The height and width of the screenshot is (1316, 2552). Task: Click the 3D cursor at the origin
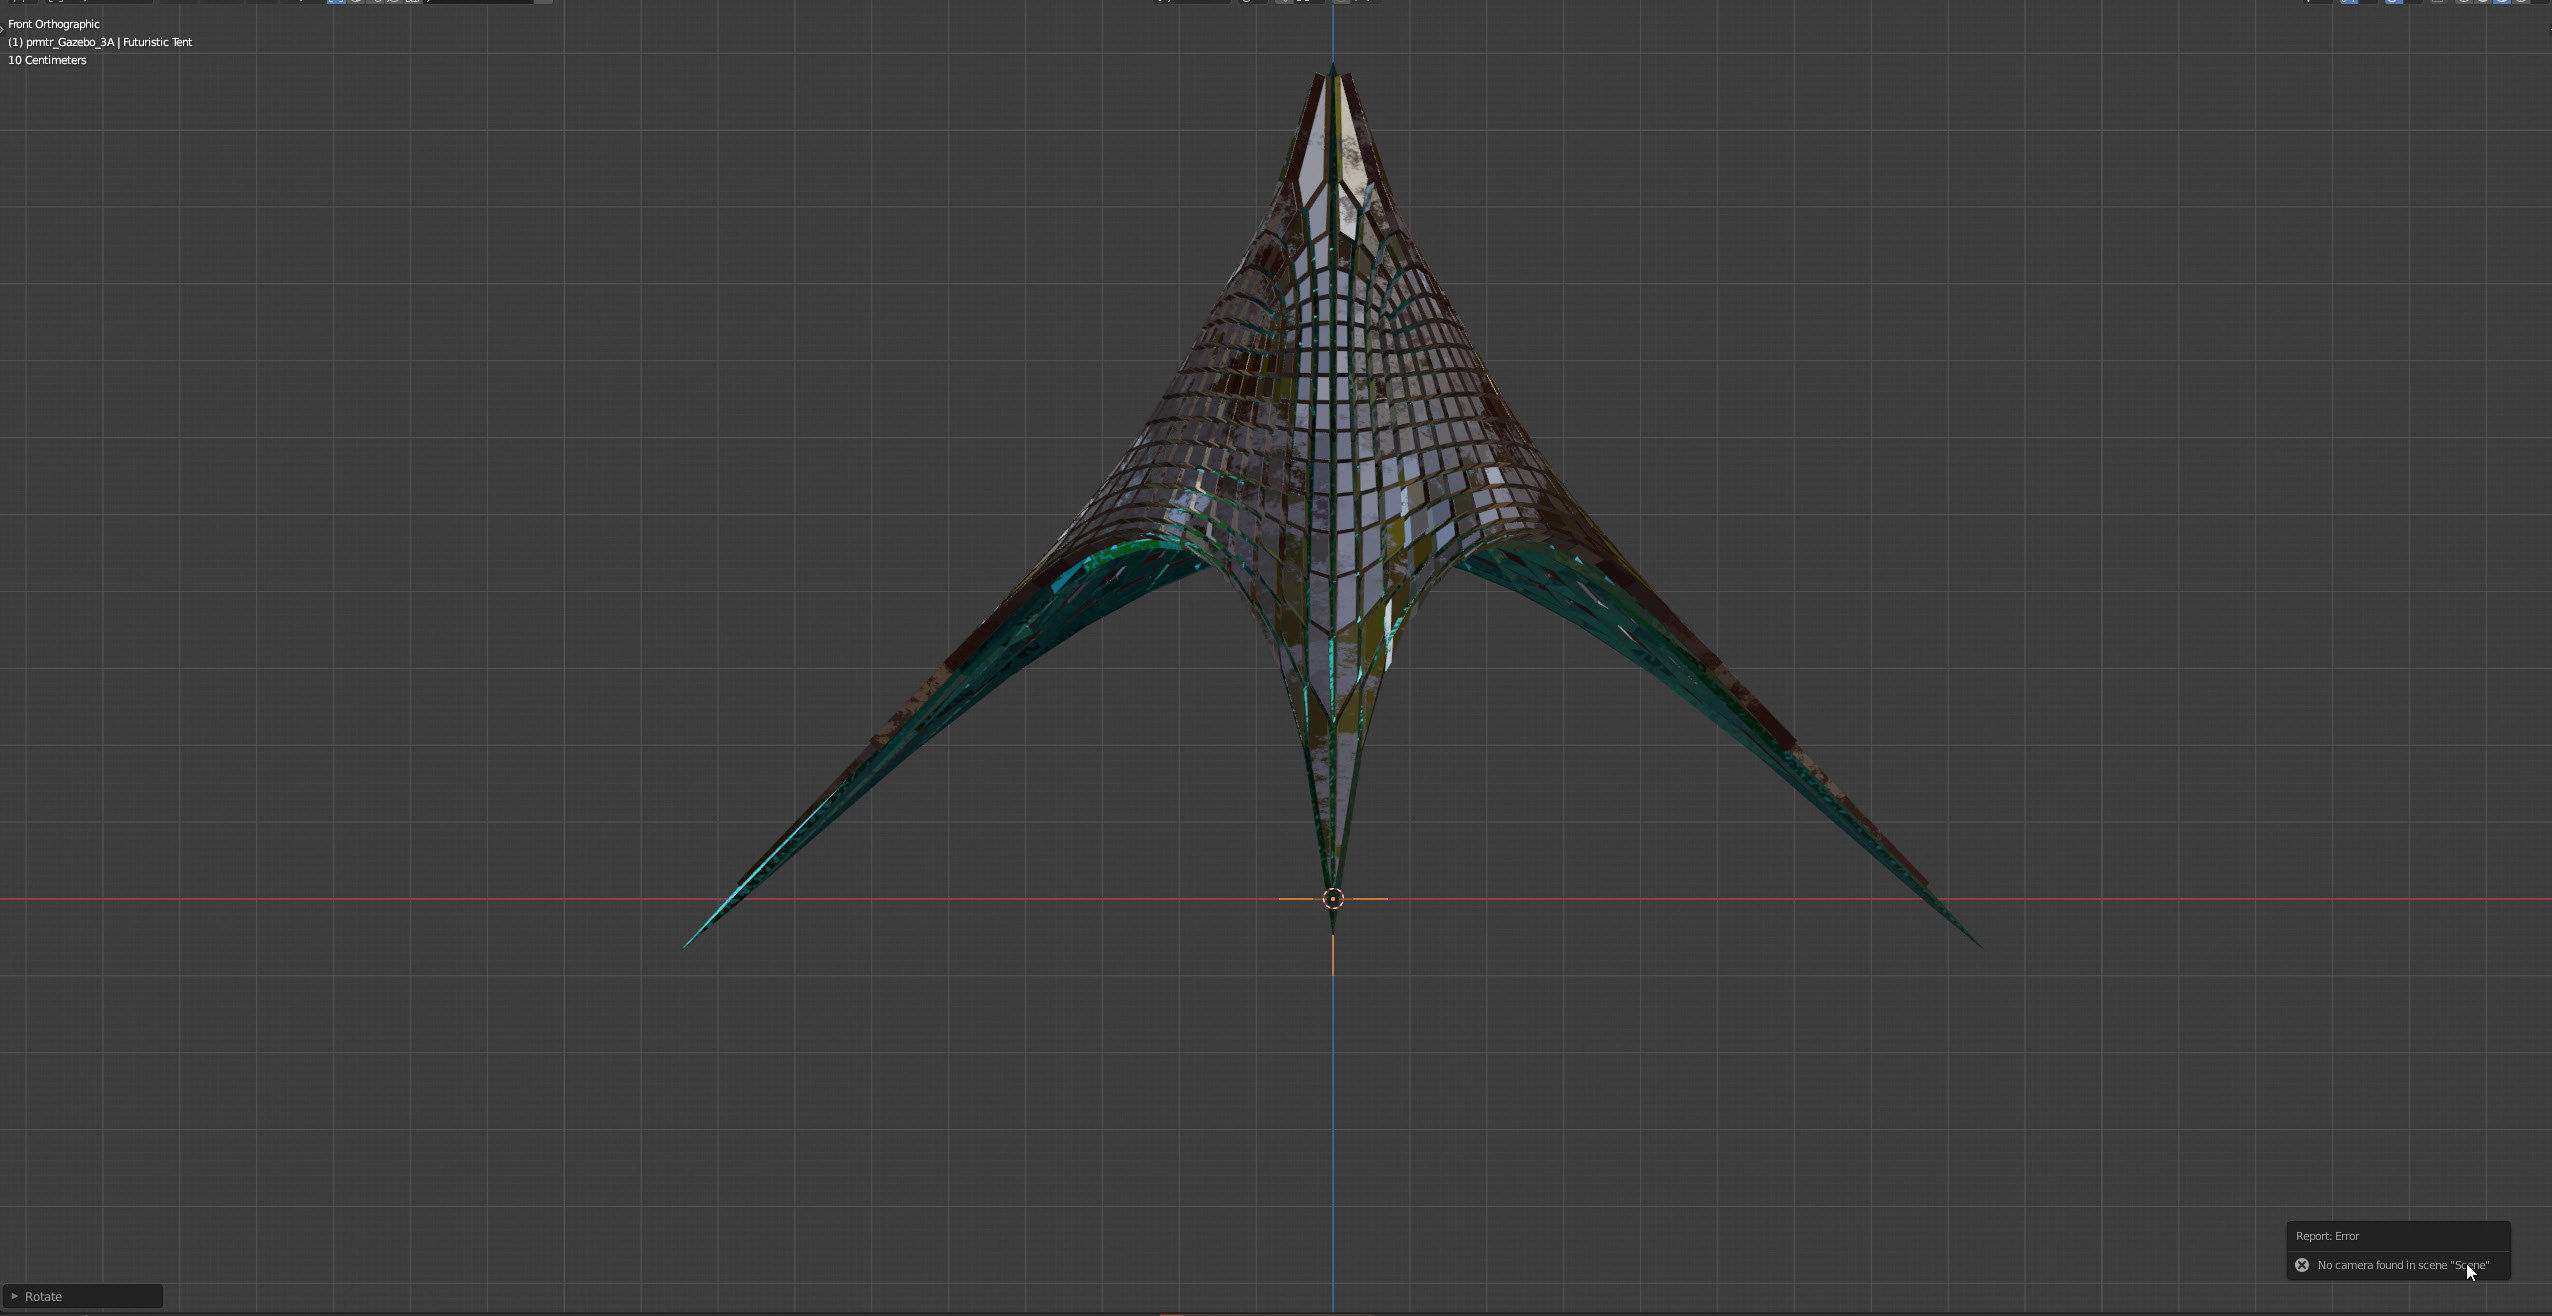[1333, 899]
